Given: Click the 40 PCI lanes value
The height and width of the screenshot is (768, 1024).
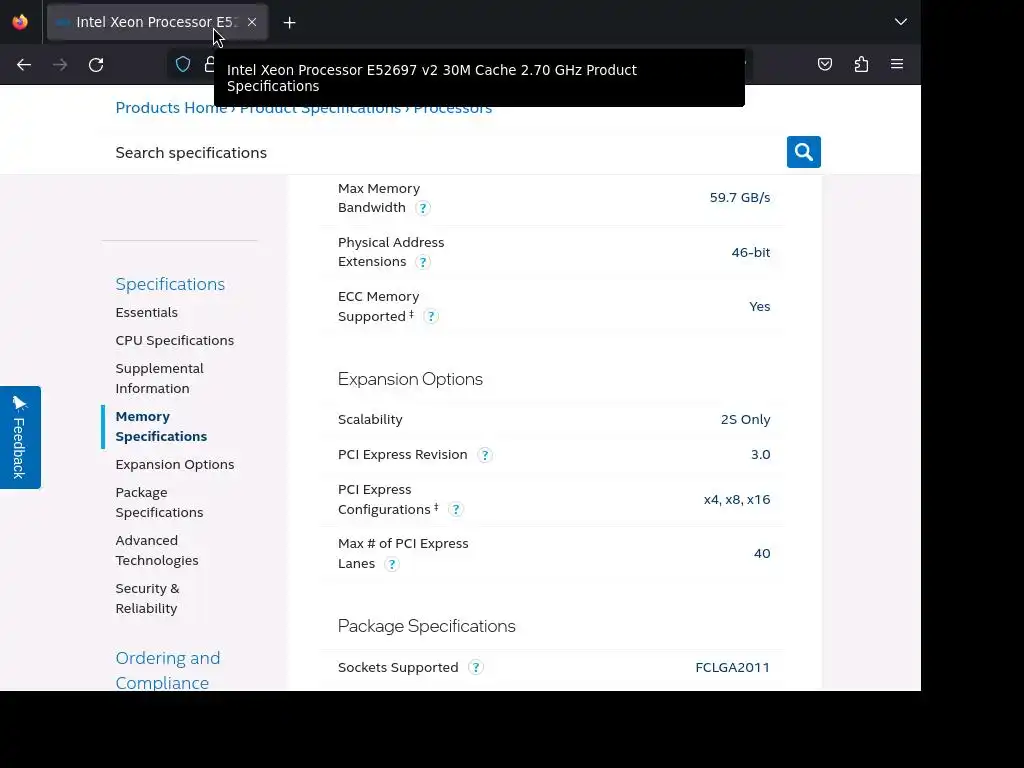Looking at the screenshot, I should click(x=761, y=553).
